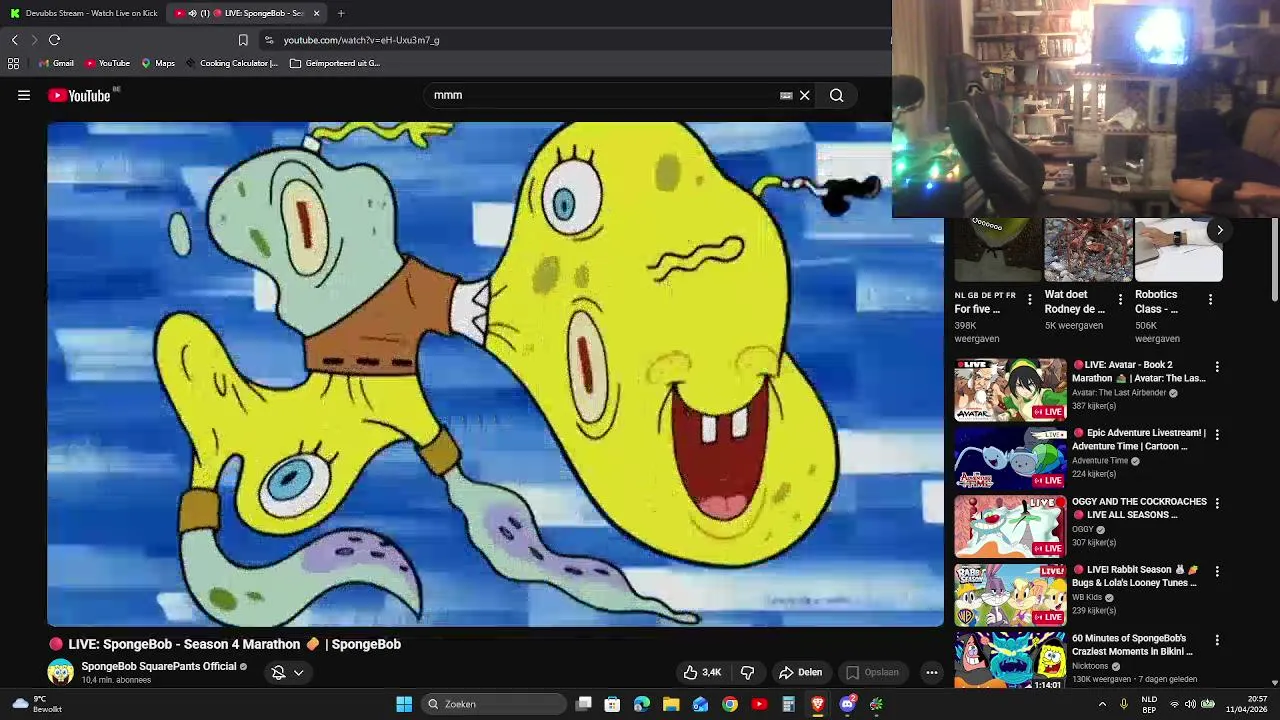The height and width of the screenshot is (720, 1280).
Task: Open options for Avatar Book 2 Marathon
Action: tap(1217, 367)
